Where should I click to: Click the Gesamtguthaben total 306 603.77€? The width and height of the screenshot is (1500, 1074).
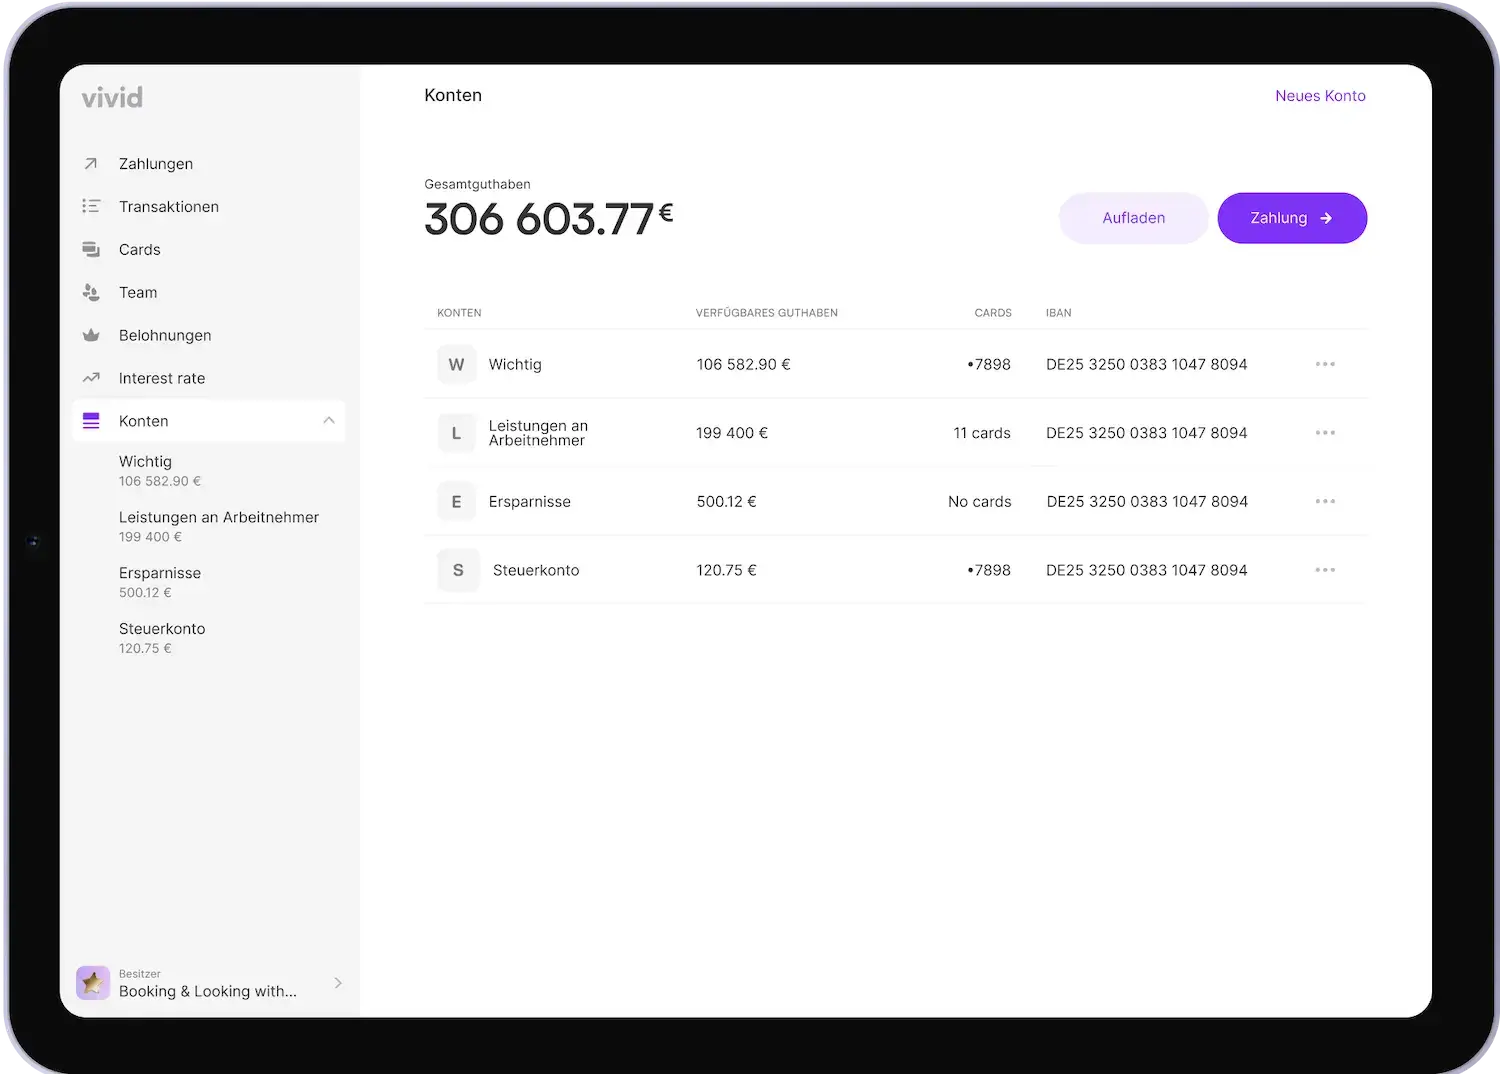click(x=549, y=219)
